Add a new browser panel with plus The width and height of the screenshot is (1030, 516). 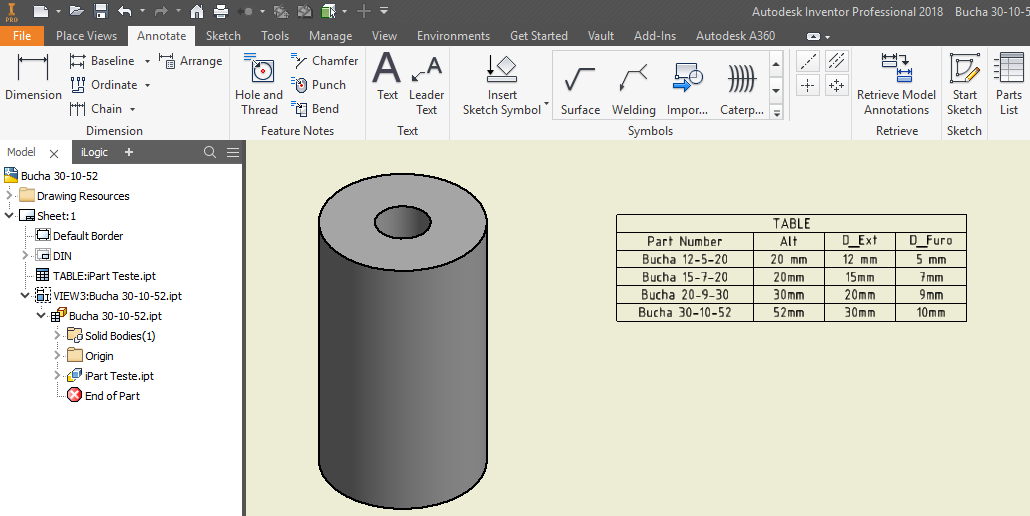point(129,152)
